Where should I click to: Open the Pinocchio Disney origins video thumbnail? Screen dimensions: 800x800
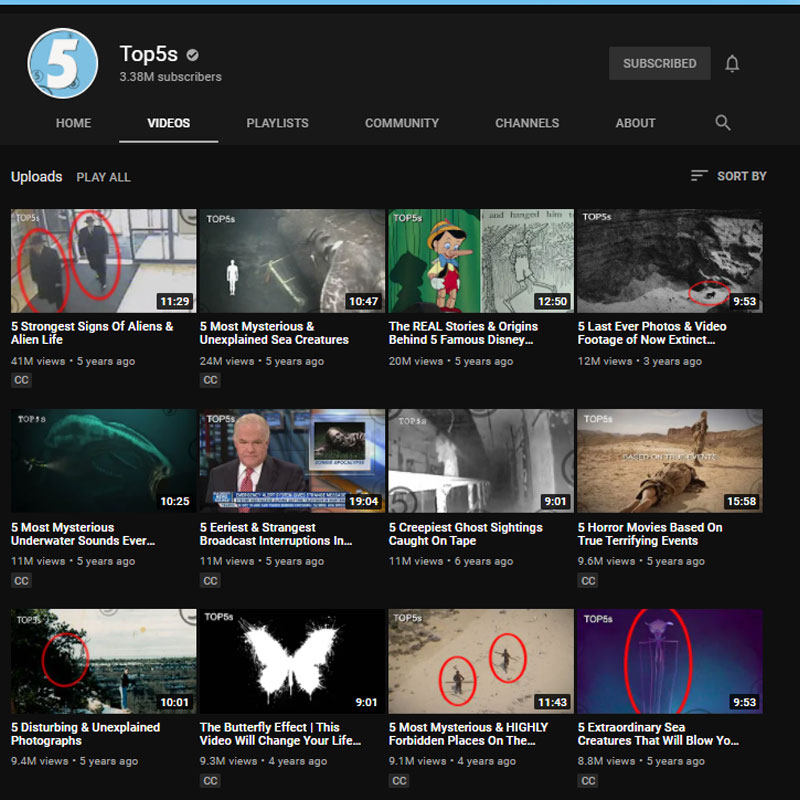[x=481, y=261]
